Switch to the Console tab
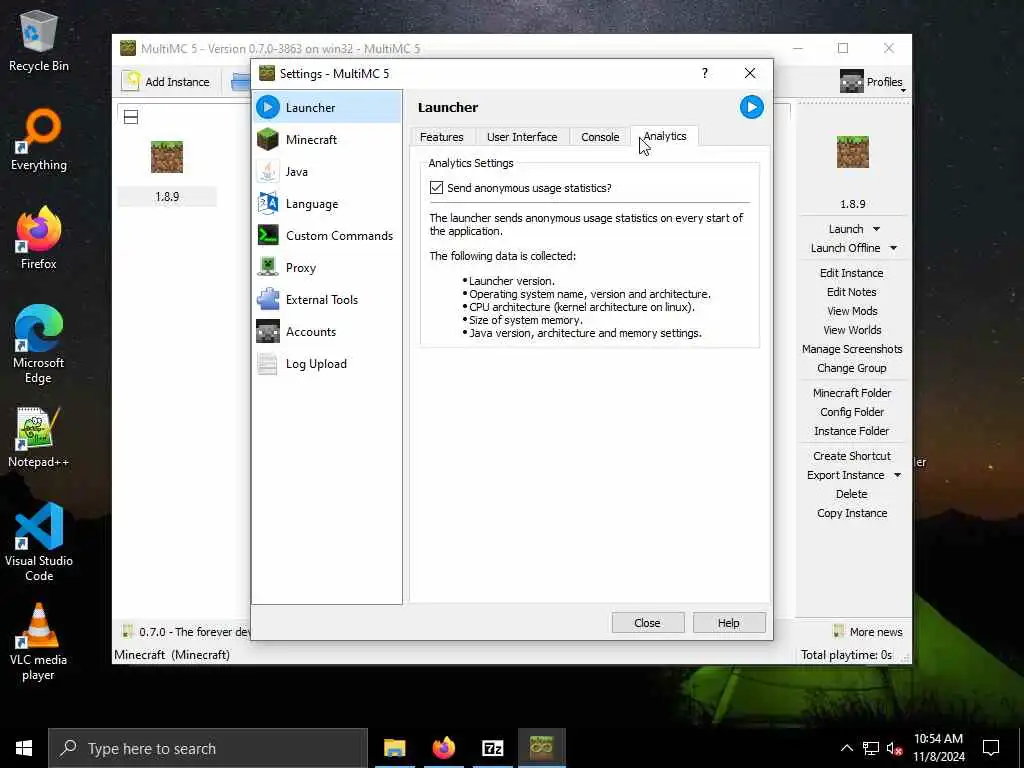Screen dimensions: 1024x768 point(600,137)
